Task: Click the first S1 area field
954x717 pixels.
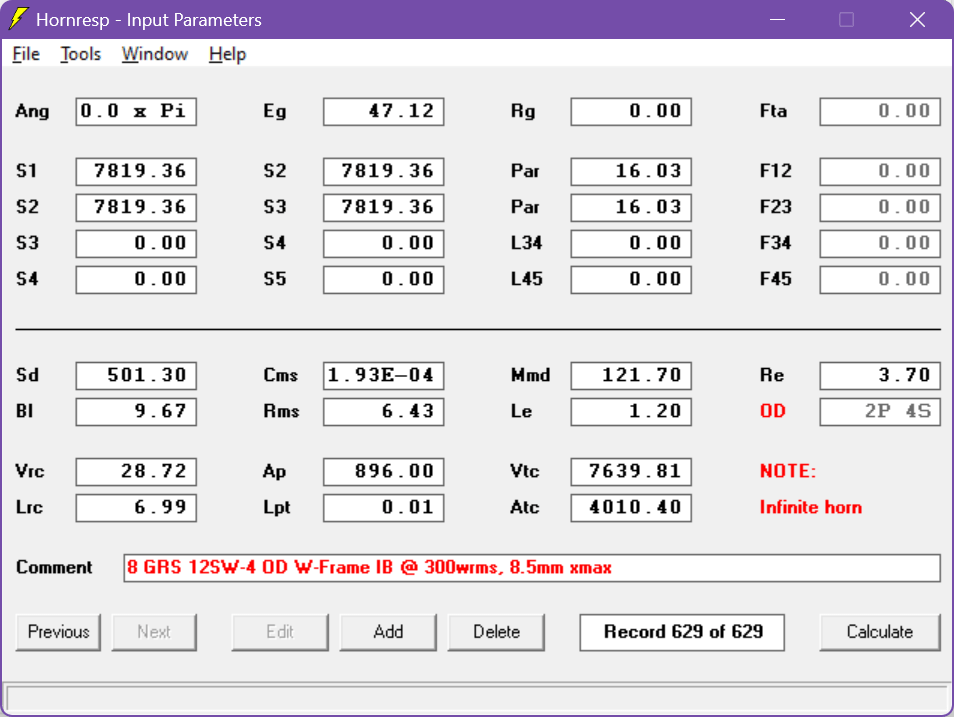Action: [136, 171]
